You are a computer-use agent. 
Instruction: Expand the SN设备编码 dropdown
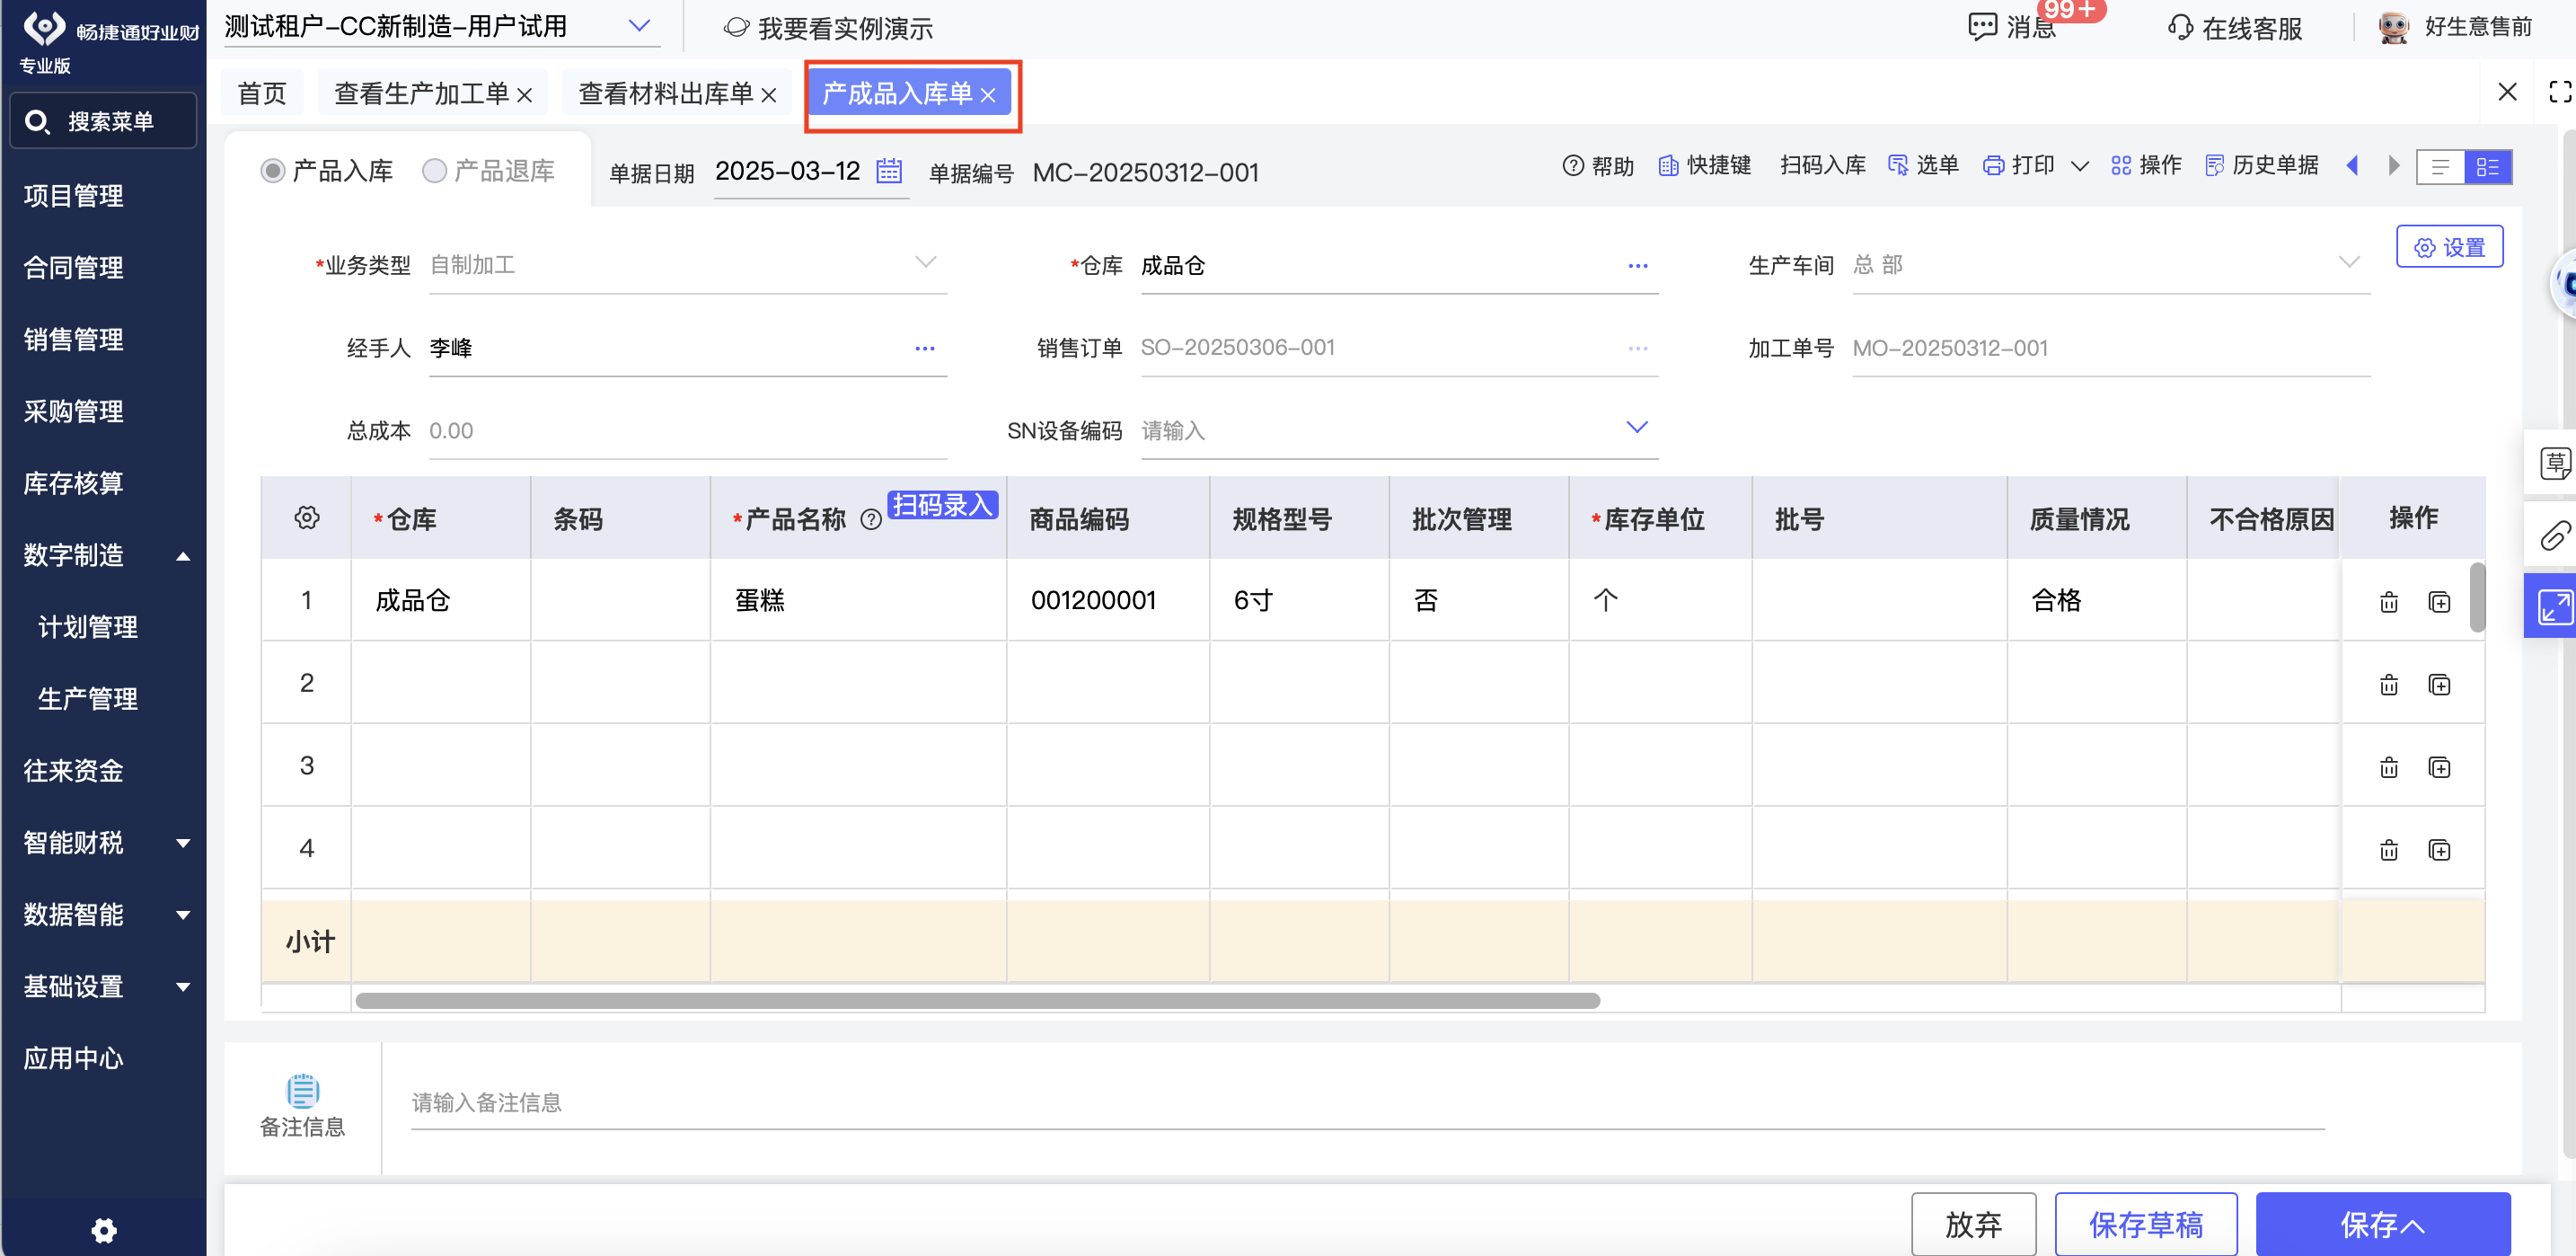(1637, 427)
